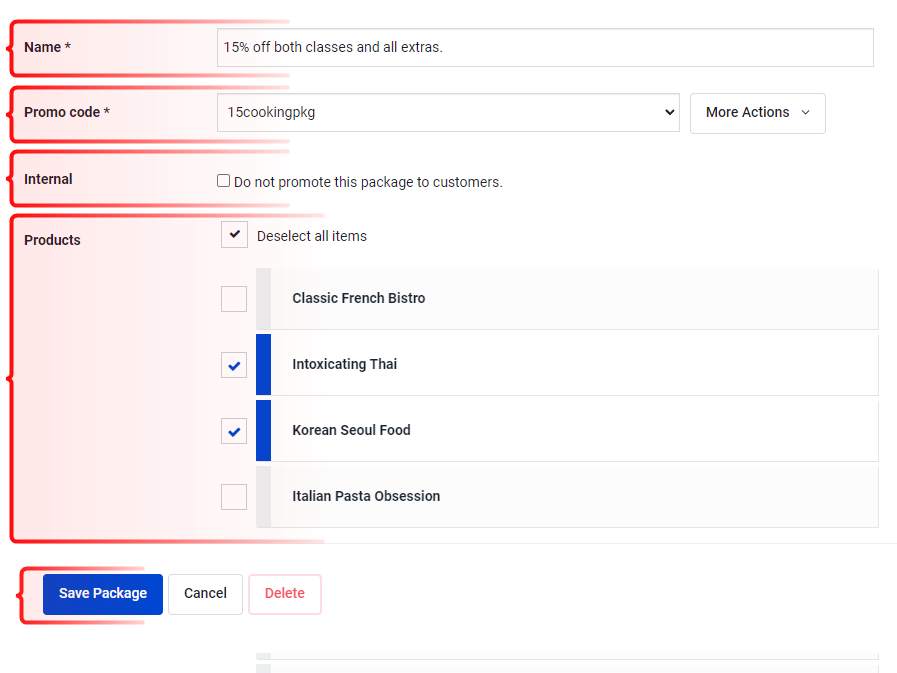Click the Deselect all items label
Screen dimensions: 897x673
[x=312, y=236]
